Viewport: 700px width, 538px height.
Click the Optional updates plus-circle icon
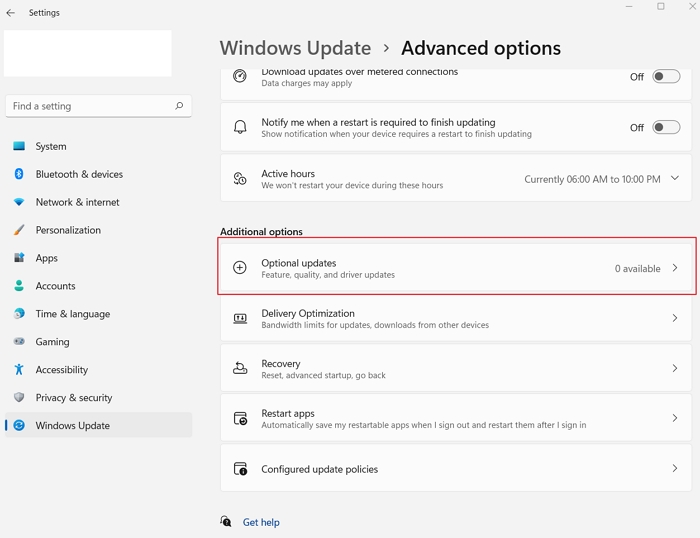(240, 267)
